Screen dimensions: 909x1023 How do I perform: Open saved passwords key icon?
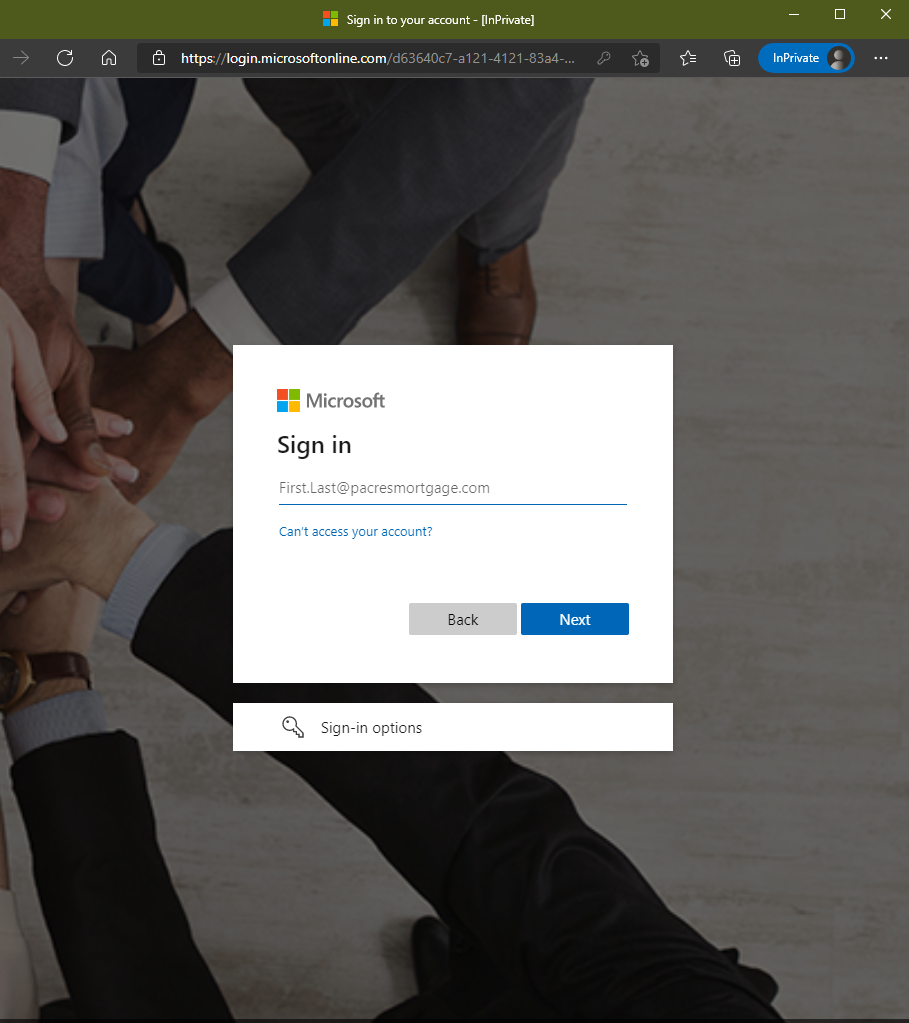tap(604, 58)
